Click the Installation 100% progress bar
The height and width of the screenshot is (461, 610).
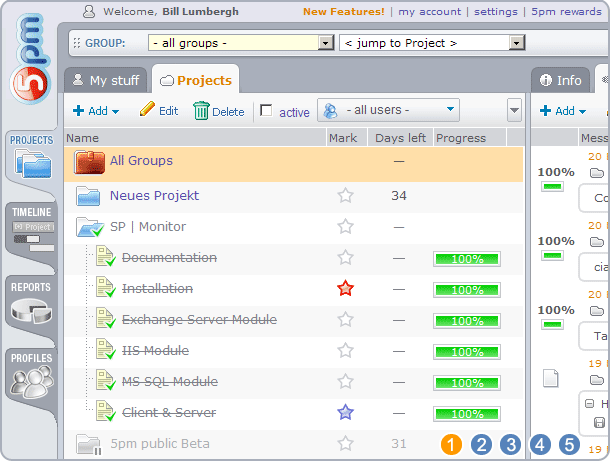(x=467, y=290)
